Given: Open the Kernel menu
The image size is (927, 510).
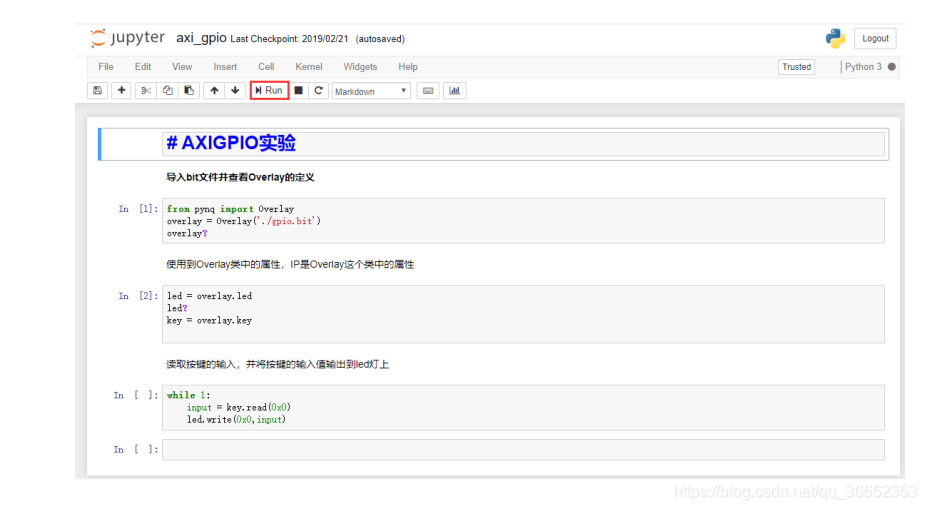Looking at the screenshot, I should 309,67.
